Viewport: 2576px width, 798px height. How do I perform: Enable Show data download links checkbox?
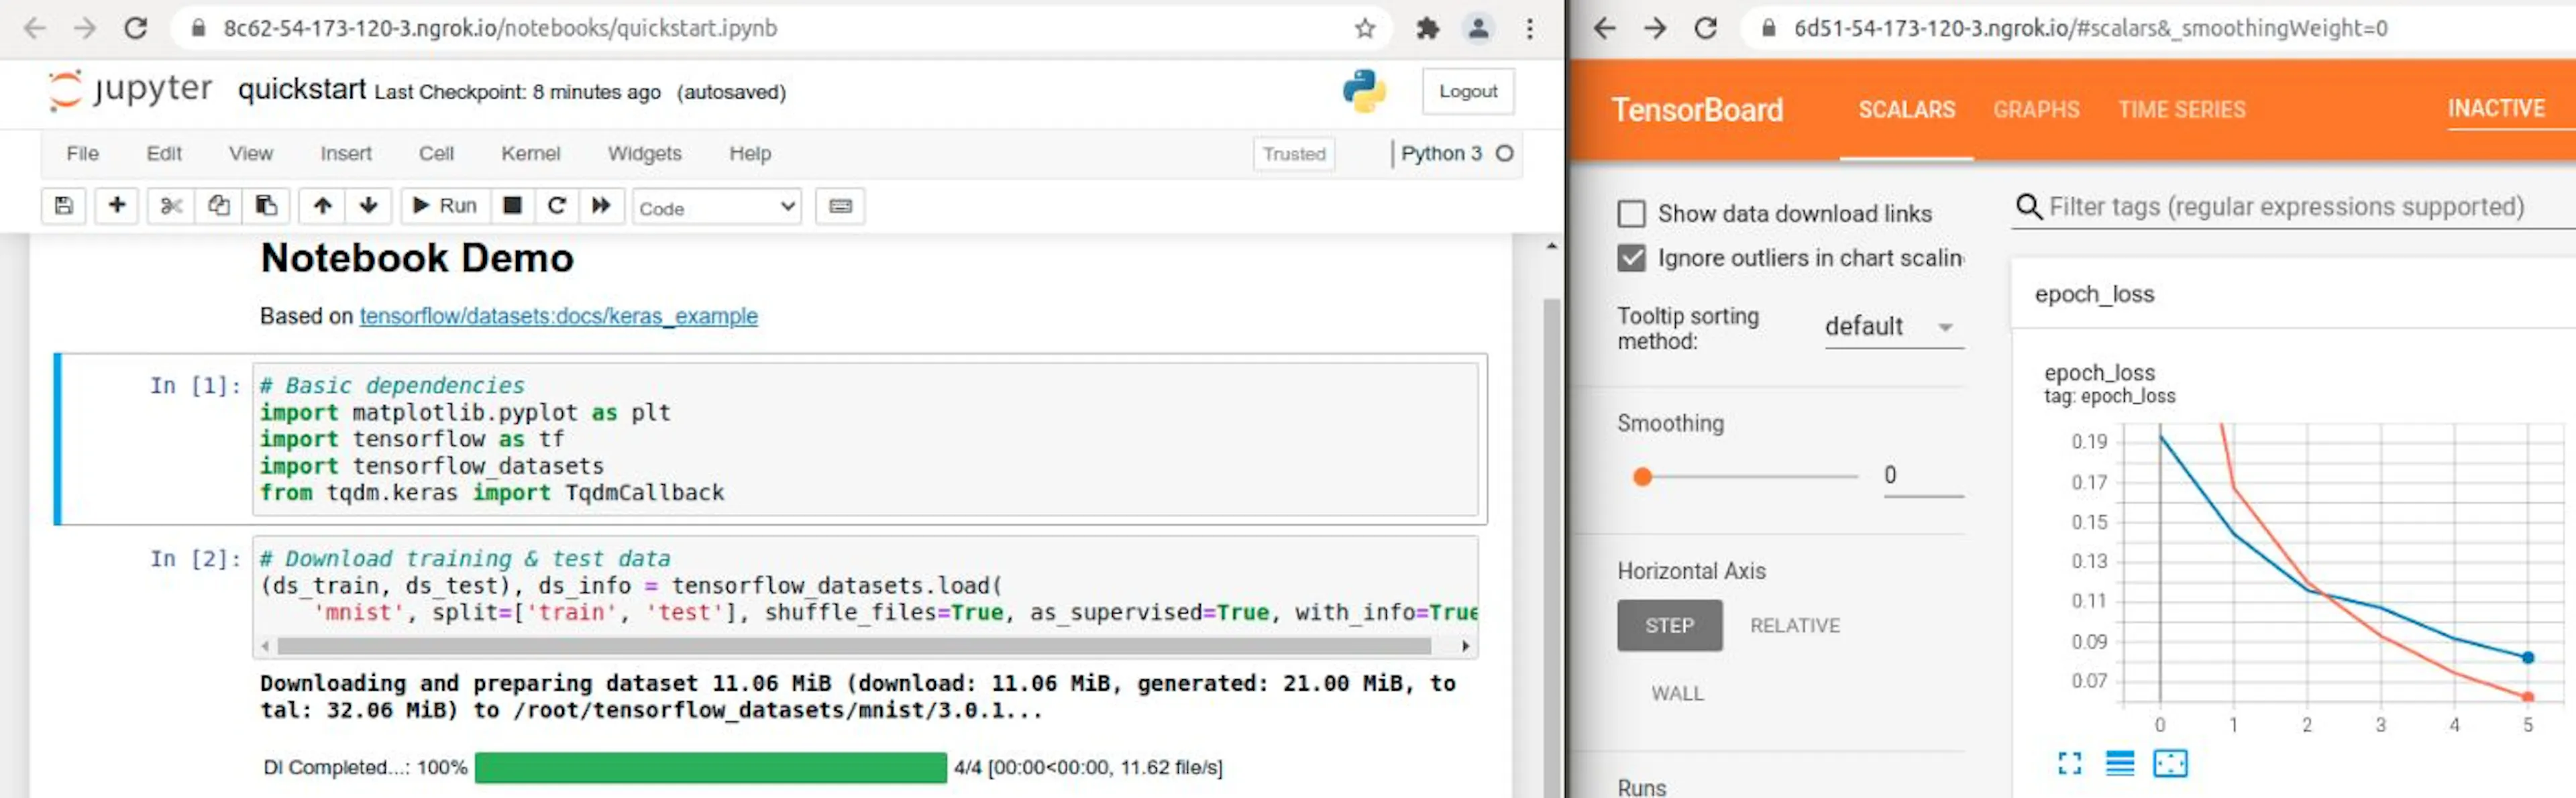(x=1631, y=214)
